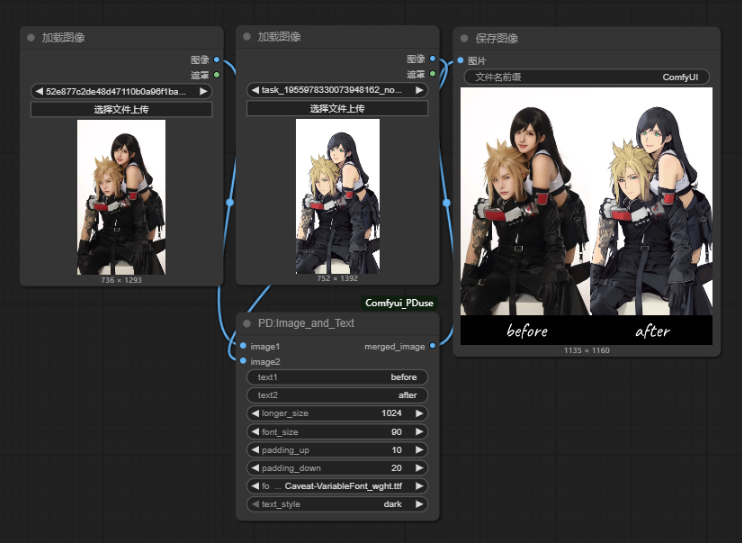Click the 736 × 1293 size label

pos(121,280)
